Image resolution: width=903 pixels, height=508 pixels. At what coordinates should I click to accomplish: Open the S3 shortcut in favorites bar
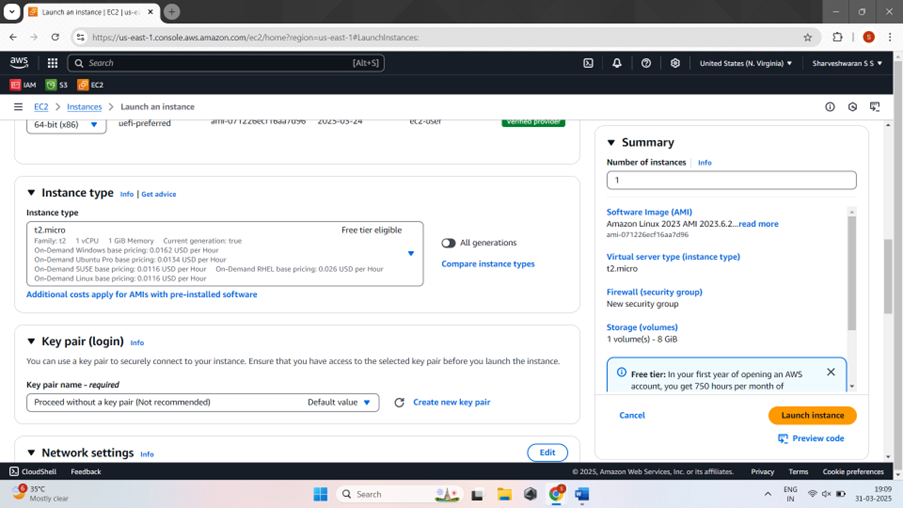pos(56,85)
